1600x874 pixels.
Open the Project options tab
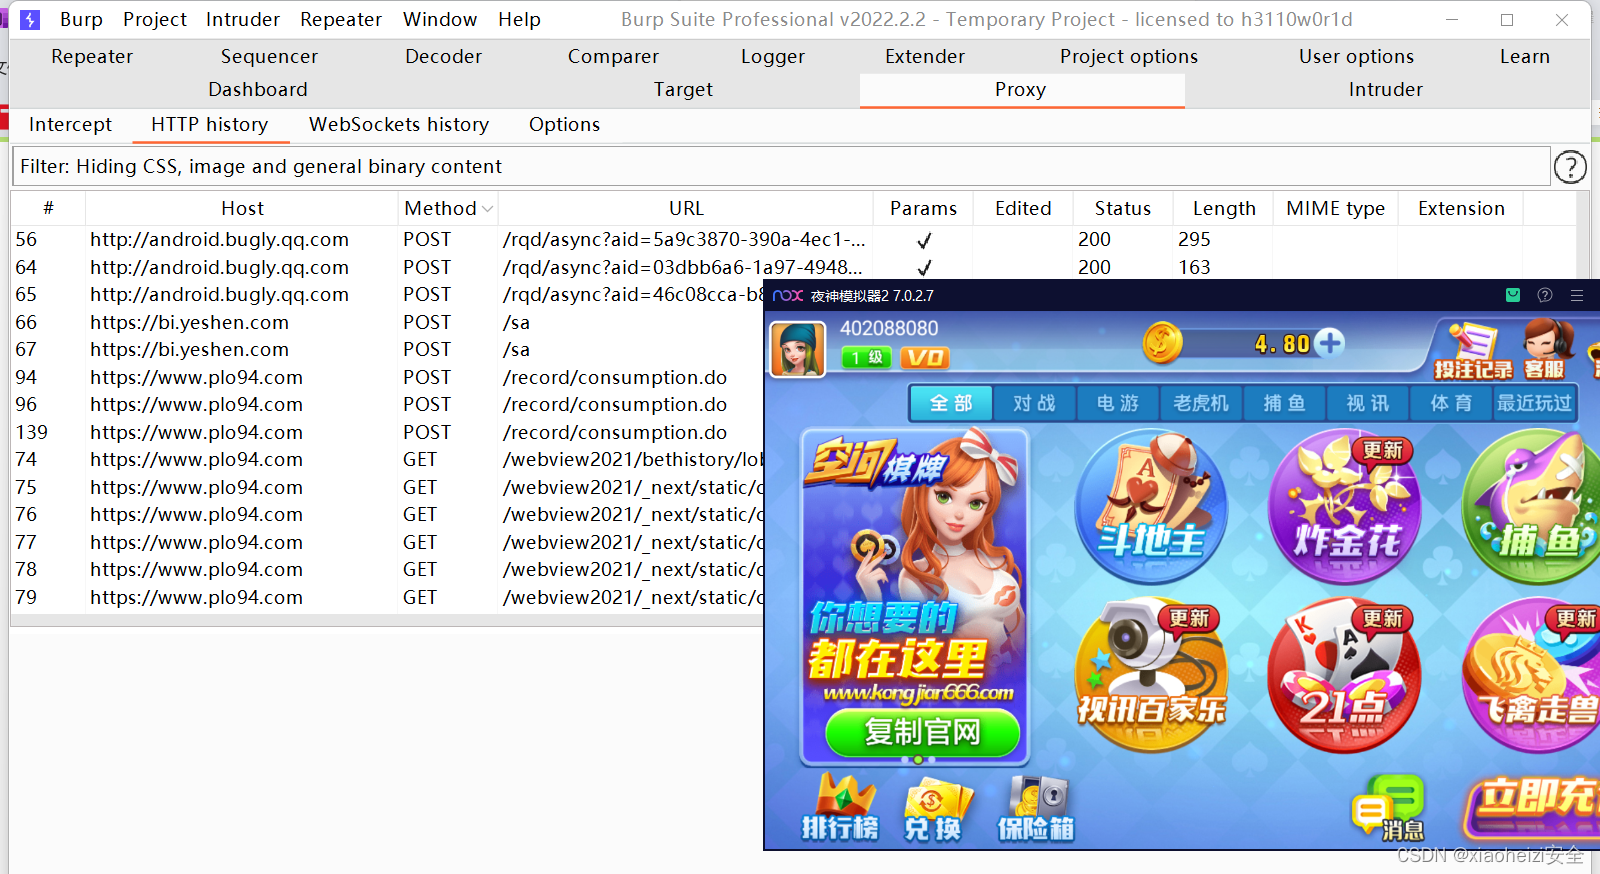pos(1129,57)
